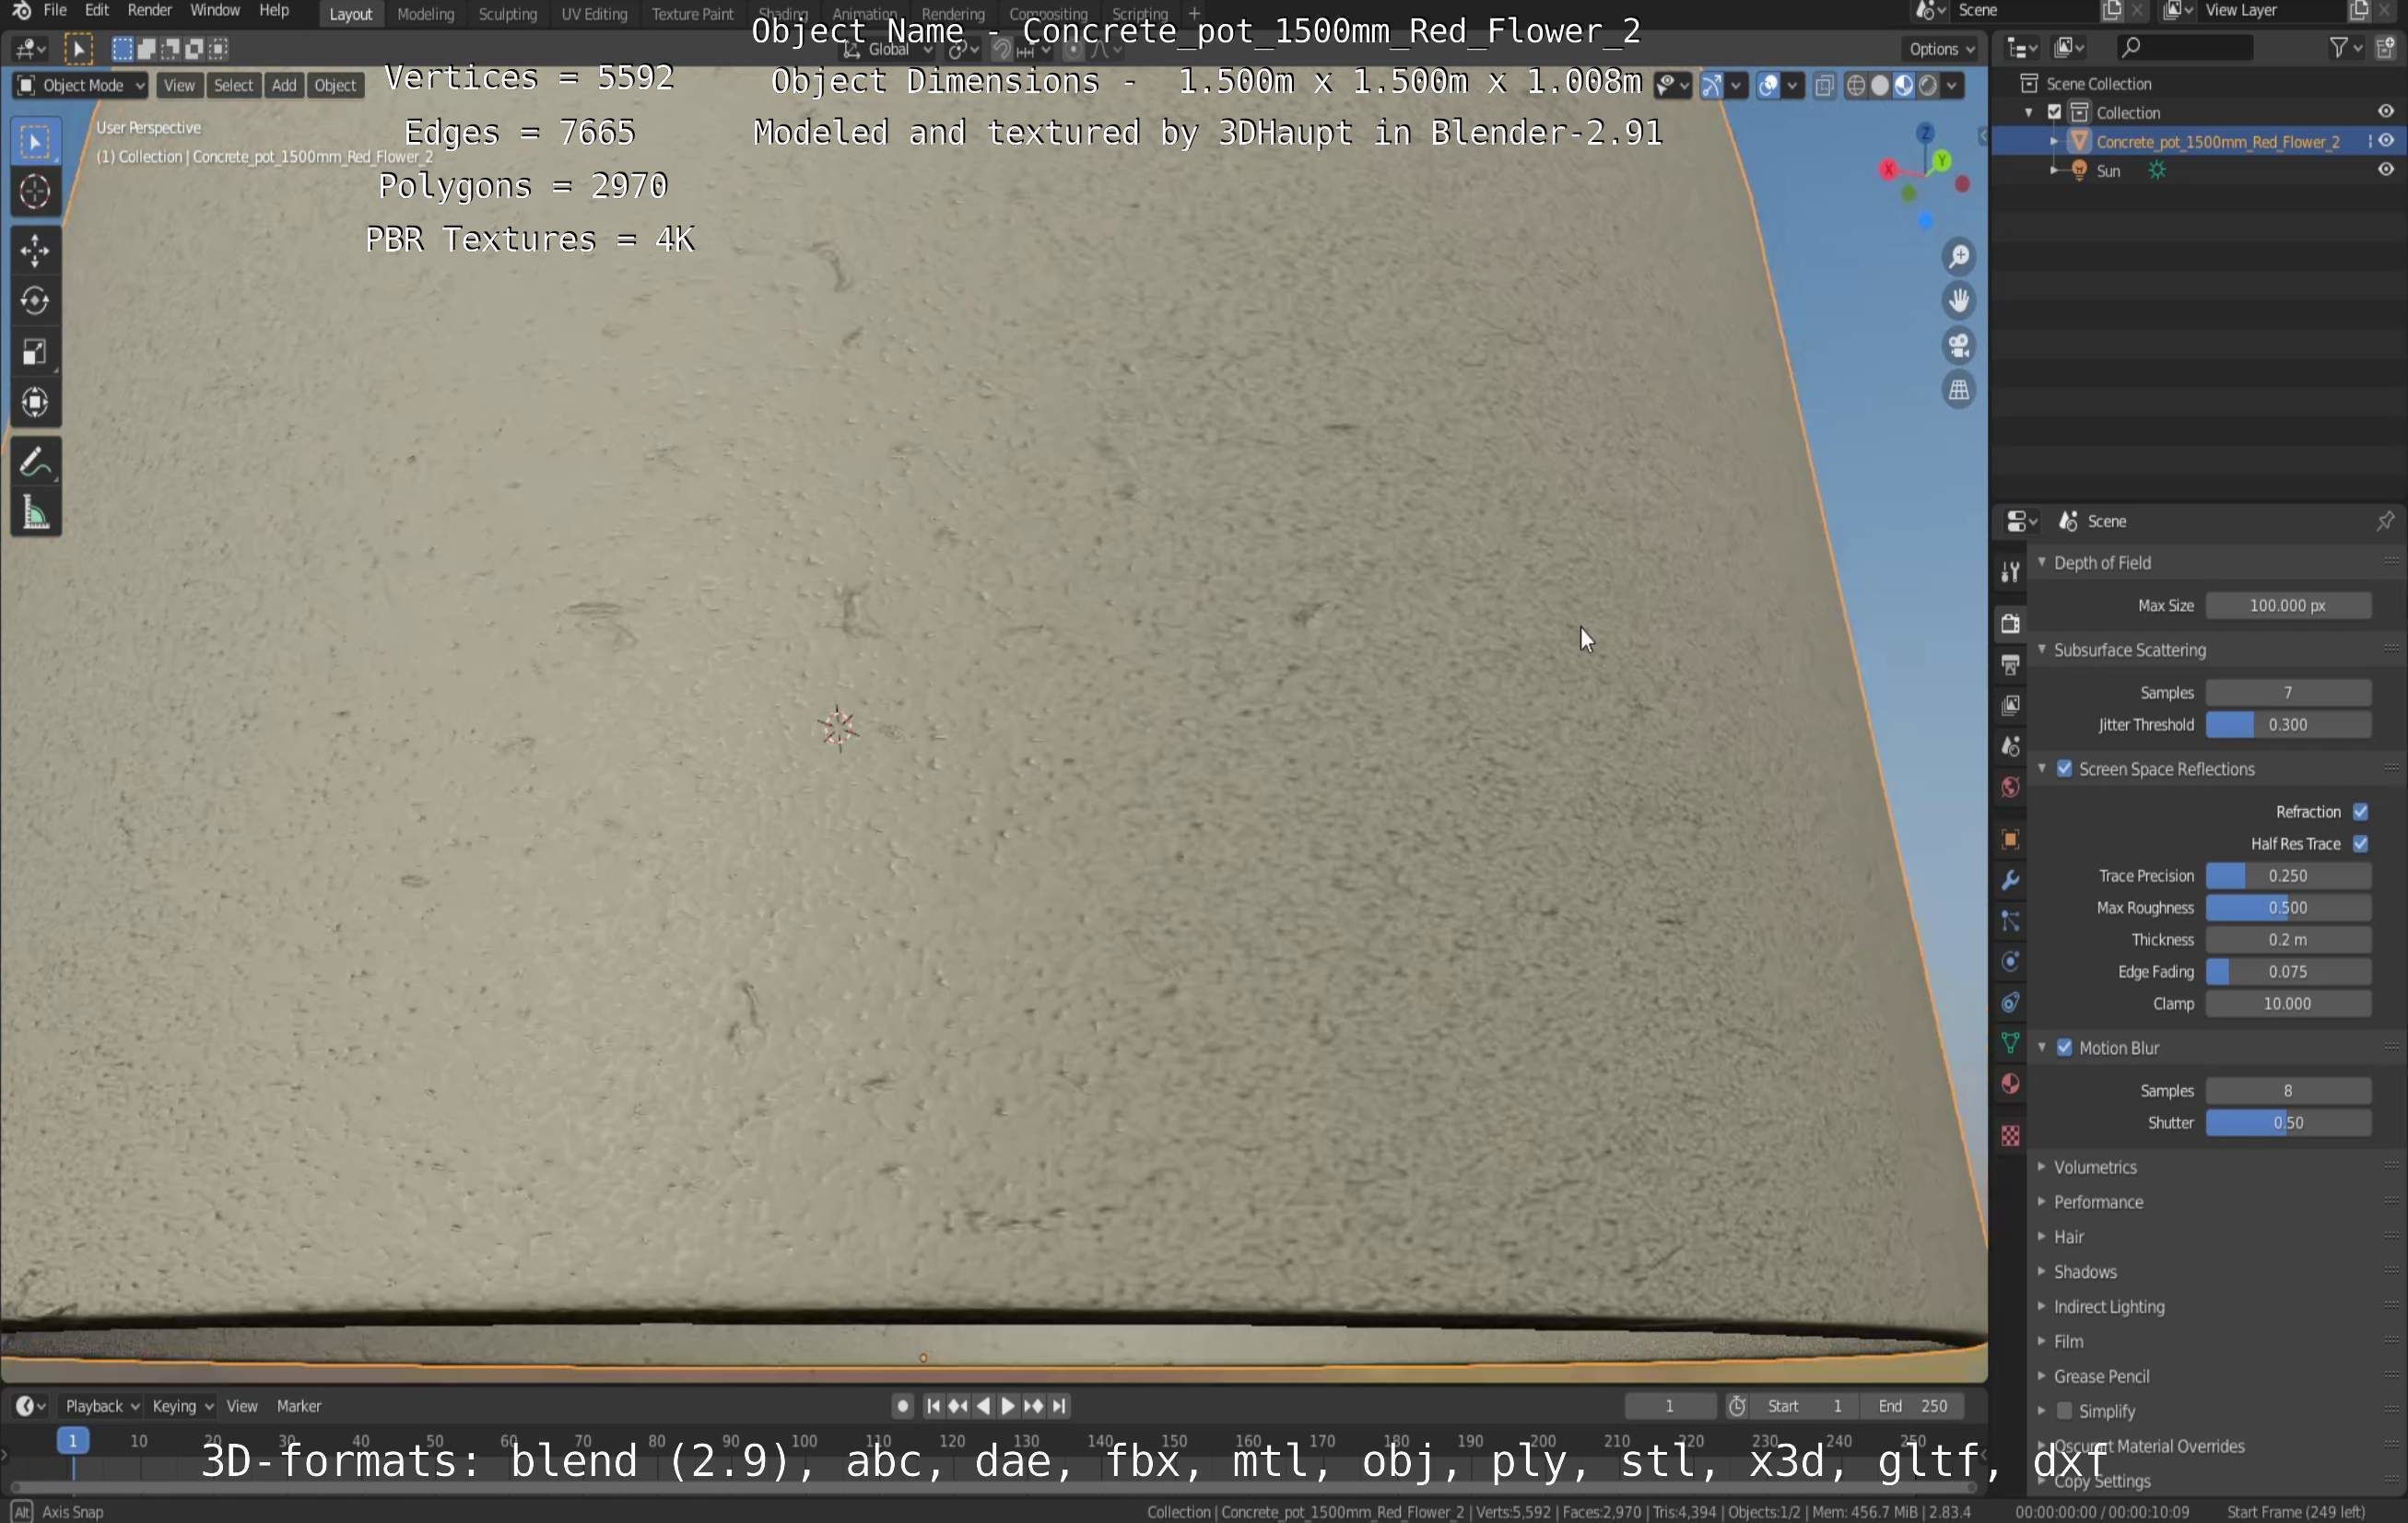Select the Transform tool
The height and width of the screenshot is (1523, 2408).
point(35,403)
